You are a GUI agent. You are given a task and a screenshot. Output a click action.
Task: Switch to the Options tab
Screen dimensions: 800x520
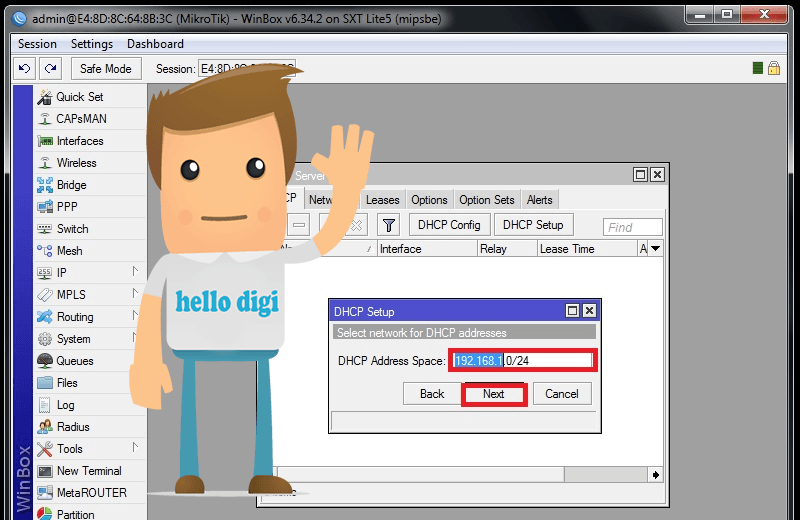(x=429, y=200)
